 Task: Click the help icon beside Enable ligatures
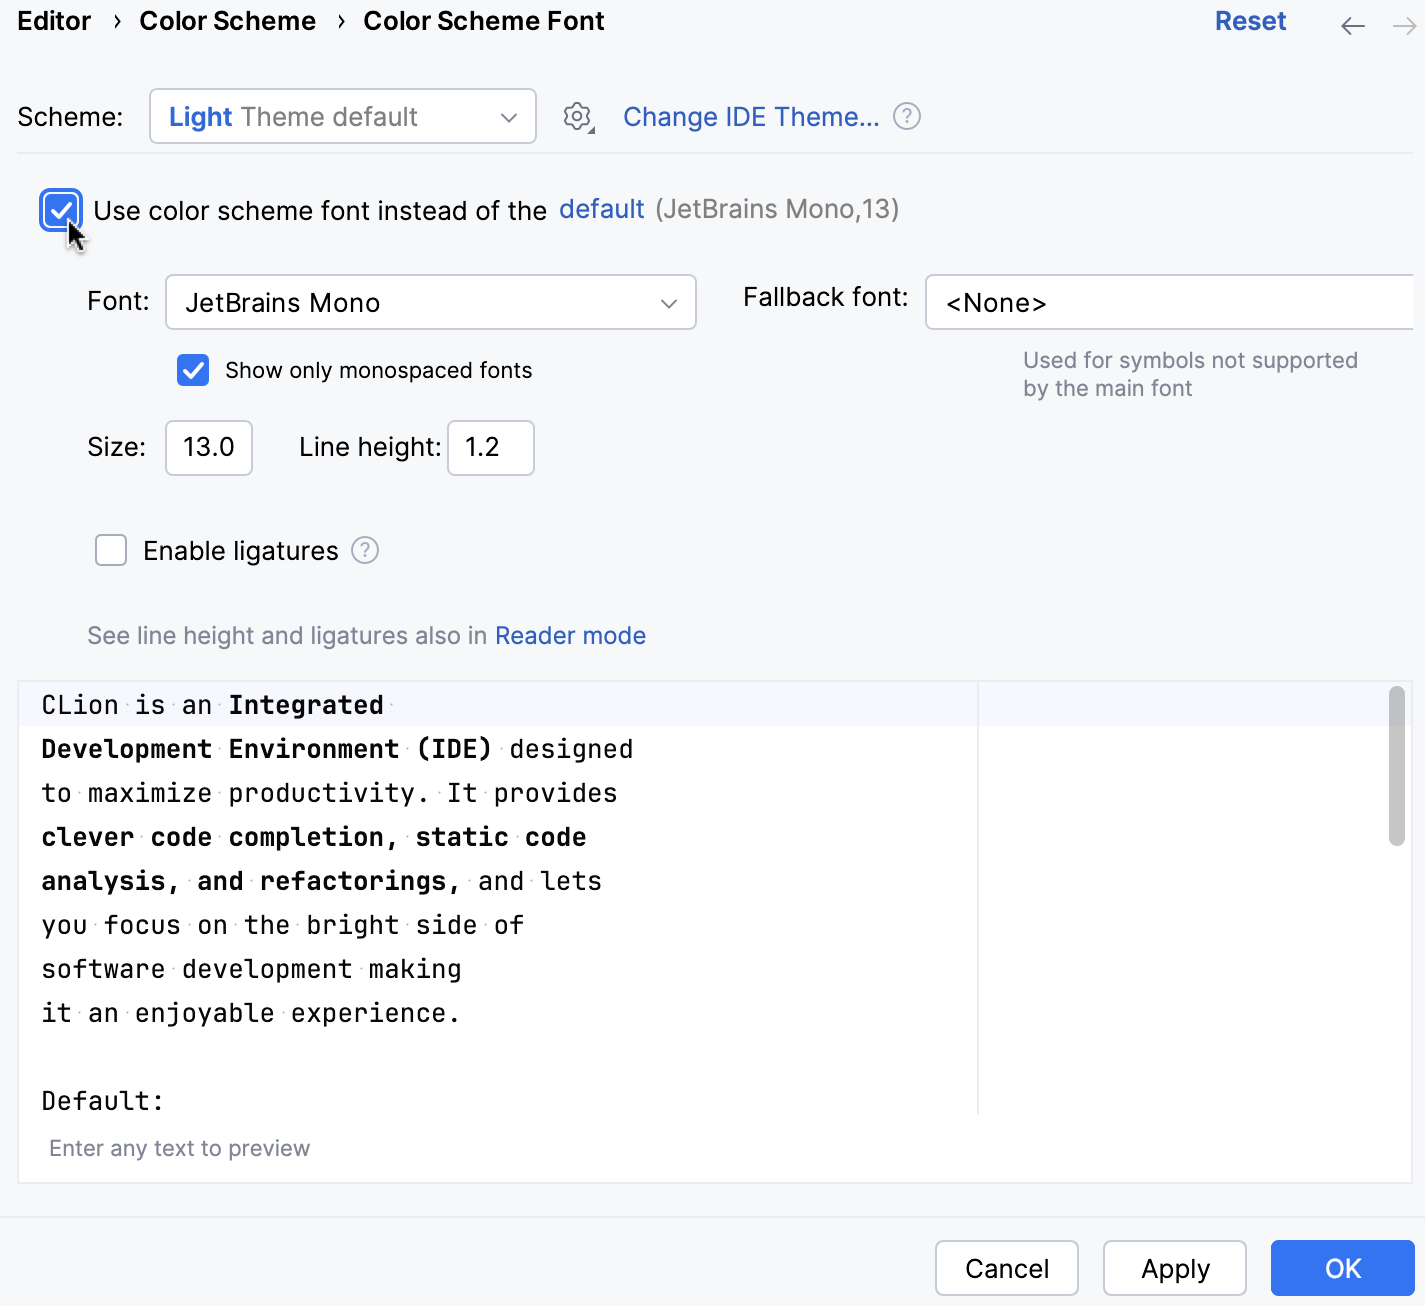pos(365,550)
